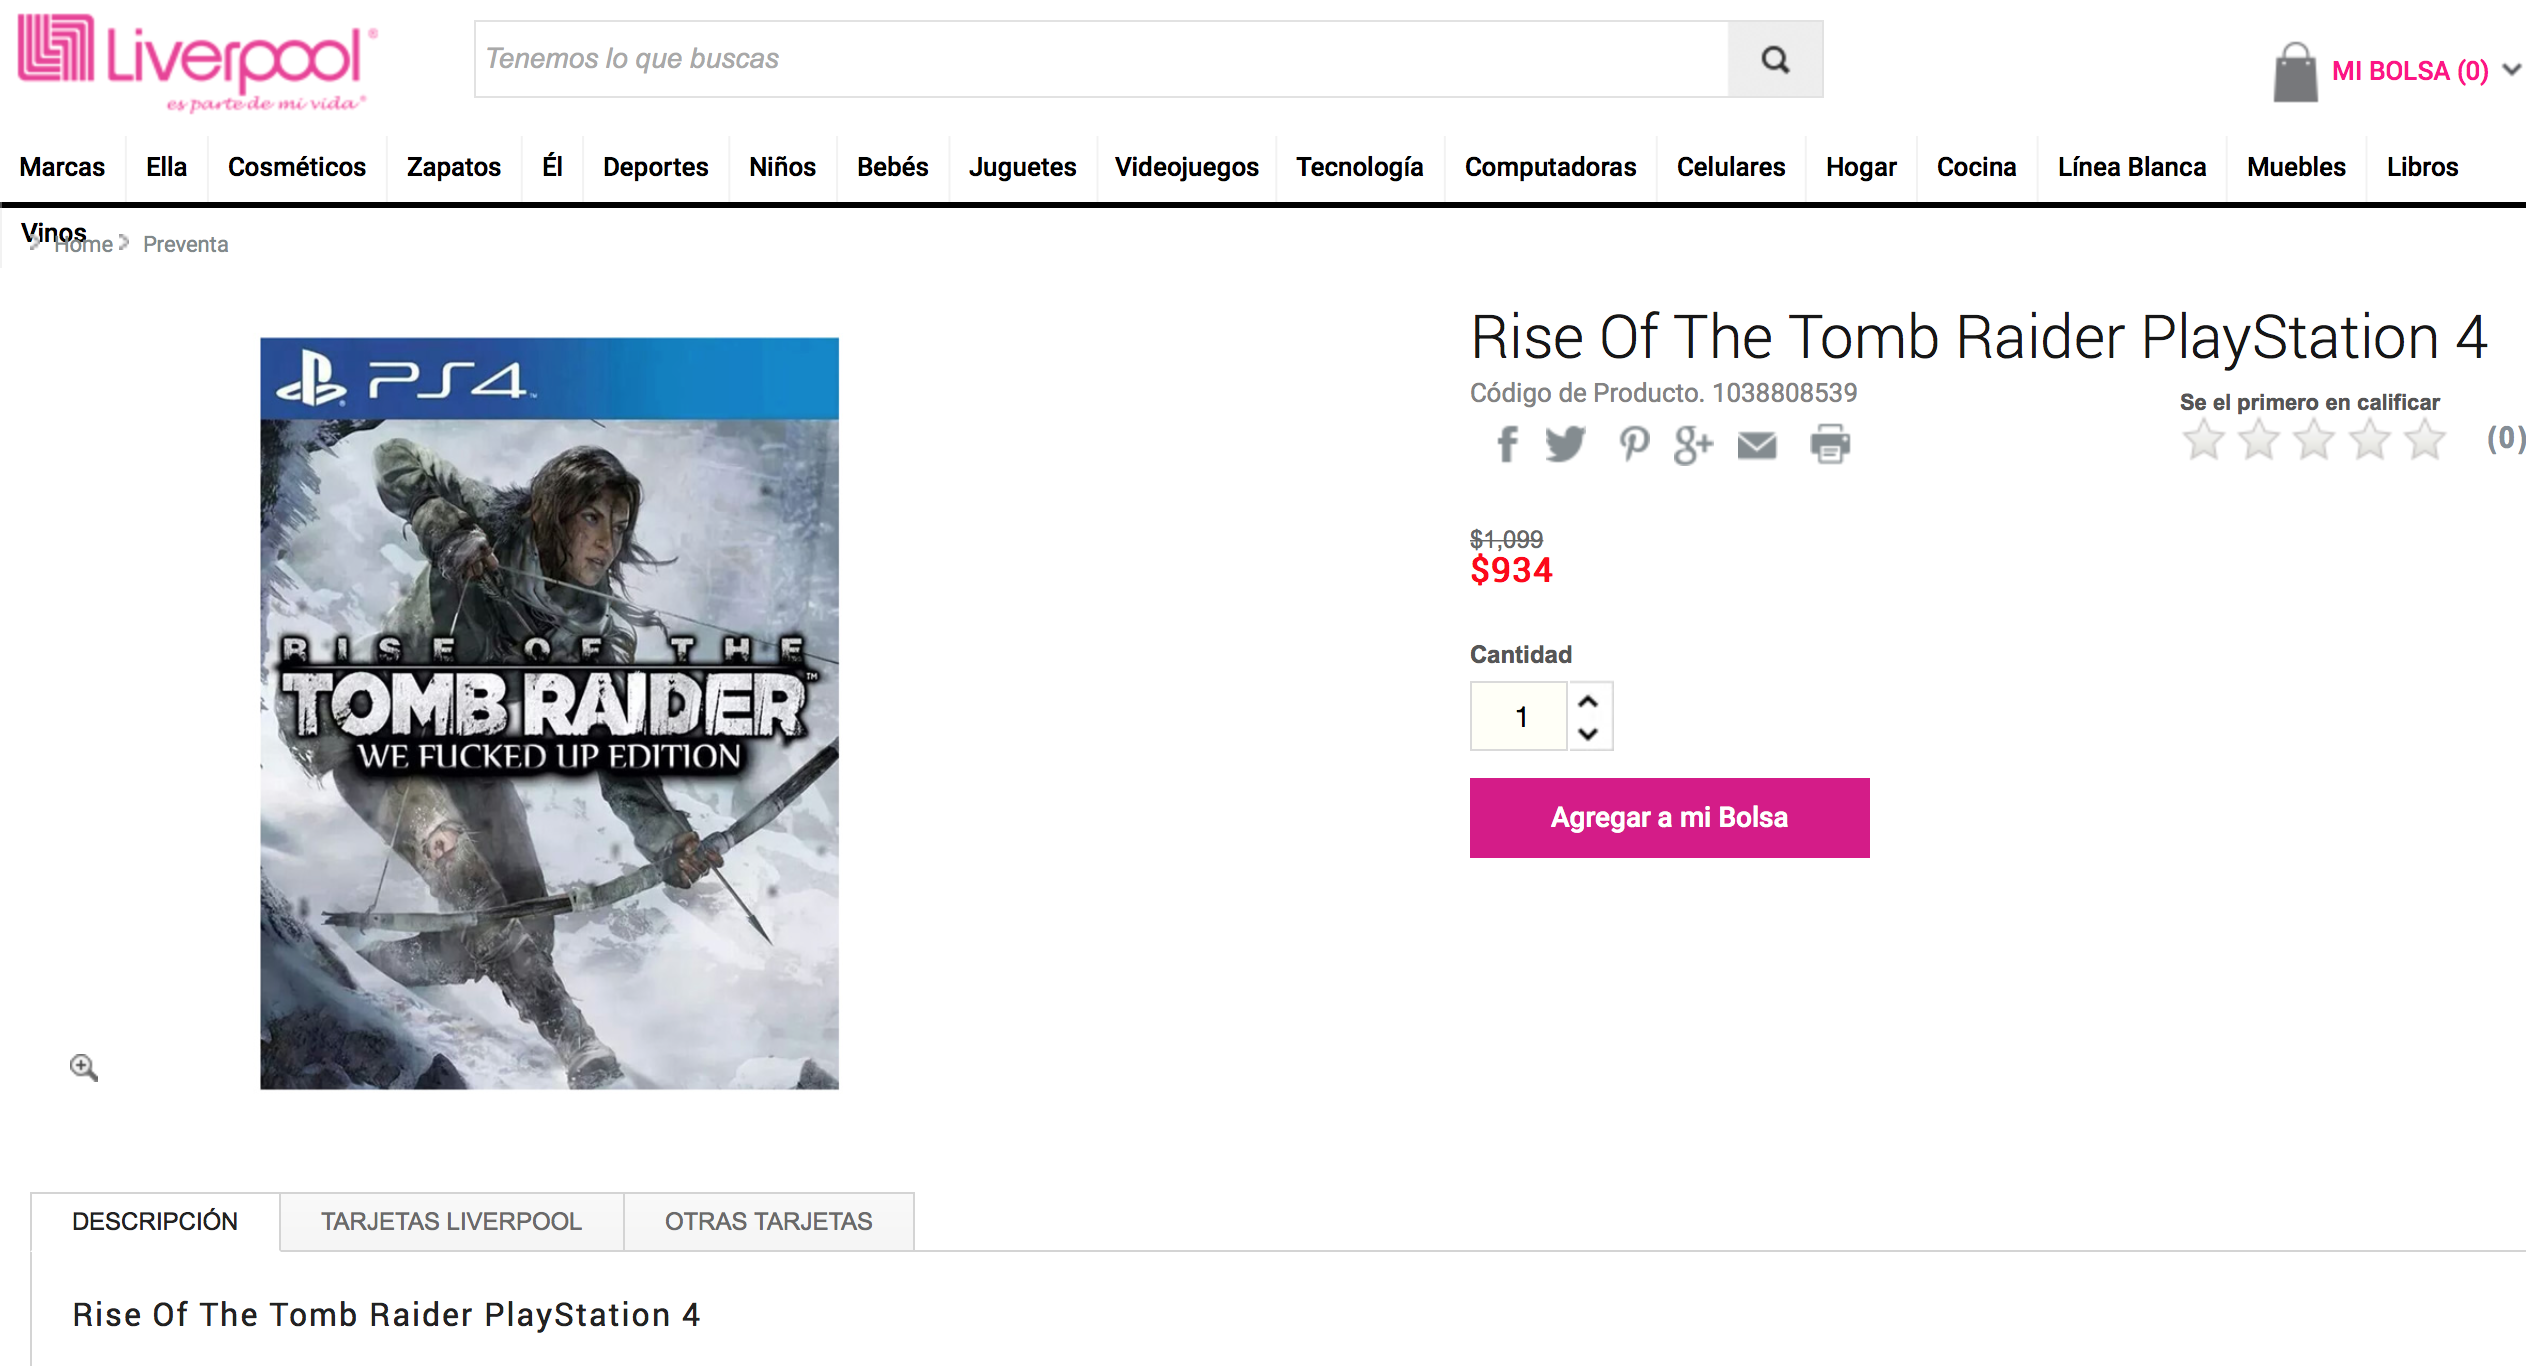Image resolution: width=2526 pixels, height=1366 pixels.
Task: Share product on Facebook
Action: tap(1507, 444)
